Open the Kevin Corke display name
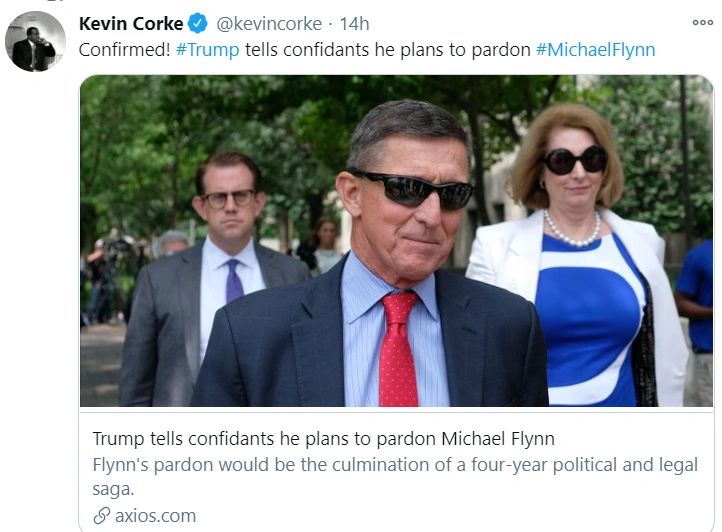This screenshot has height=532, width=722. click(x=131, y=23)
